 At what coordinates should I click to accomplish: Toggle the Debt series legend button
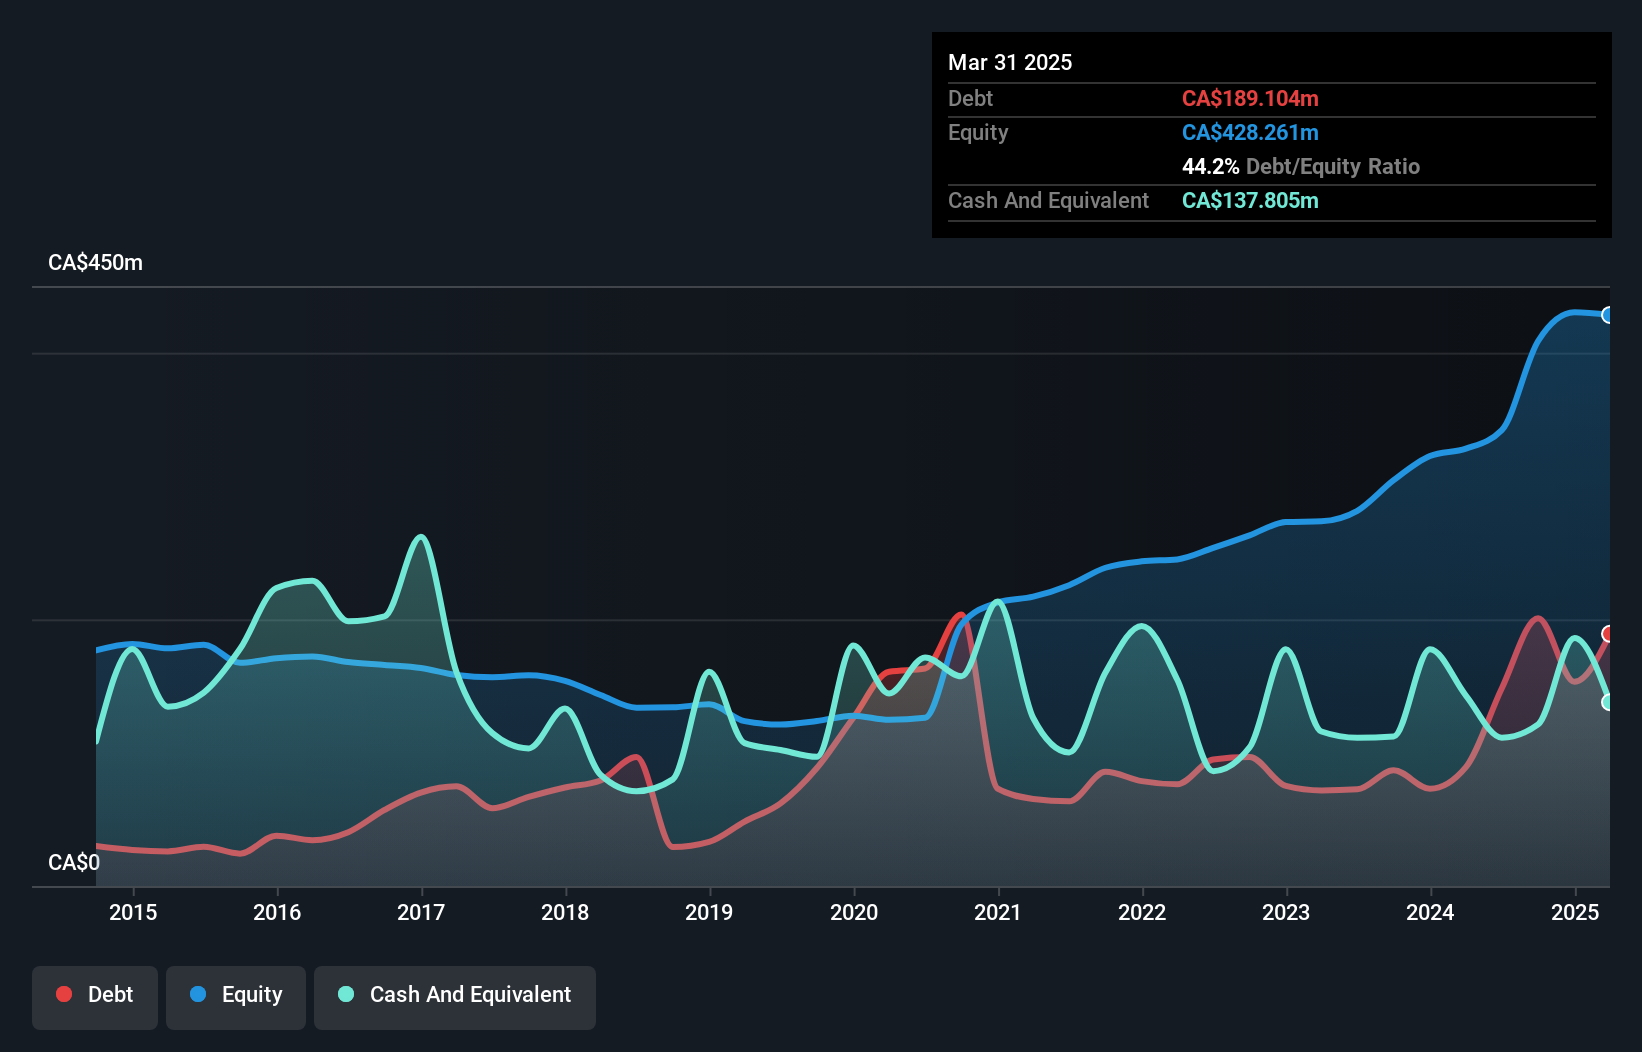[95, 997]
